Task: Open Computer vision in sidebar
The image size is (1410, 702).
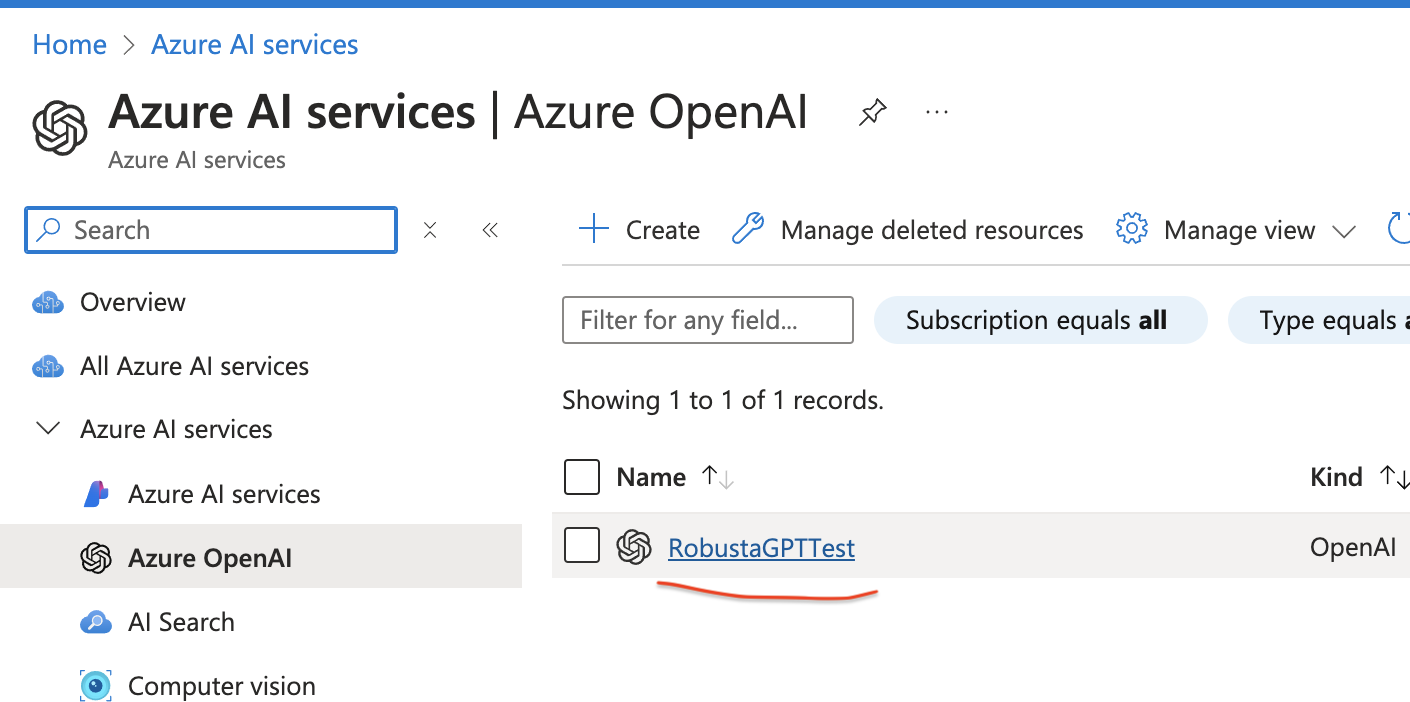Action: tap(221, 686)
